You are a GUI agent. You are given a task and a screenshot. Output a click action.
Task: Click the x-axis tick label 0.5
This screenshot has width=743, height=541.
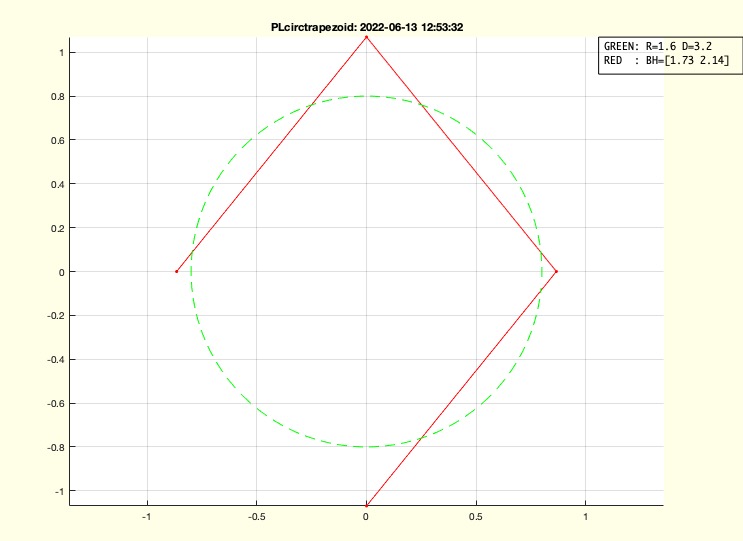tap(475, 518)
